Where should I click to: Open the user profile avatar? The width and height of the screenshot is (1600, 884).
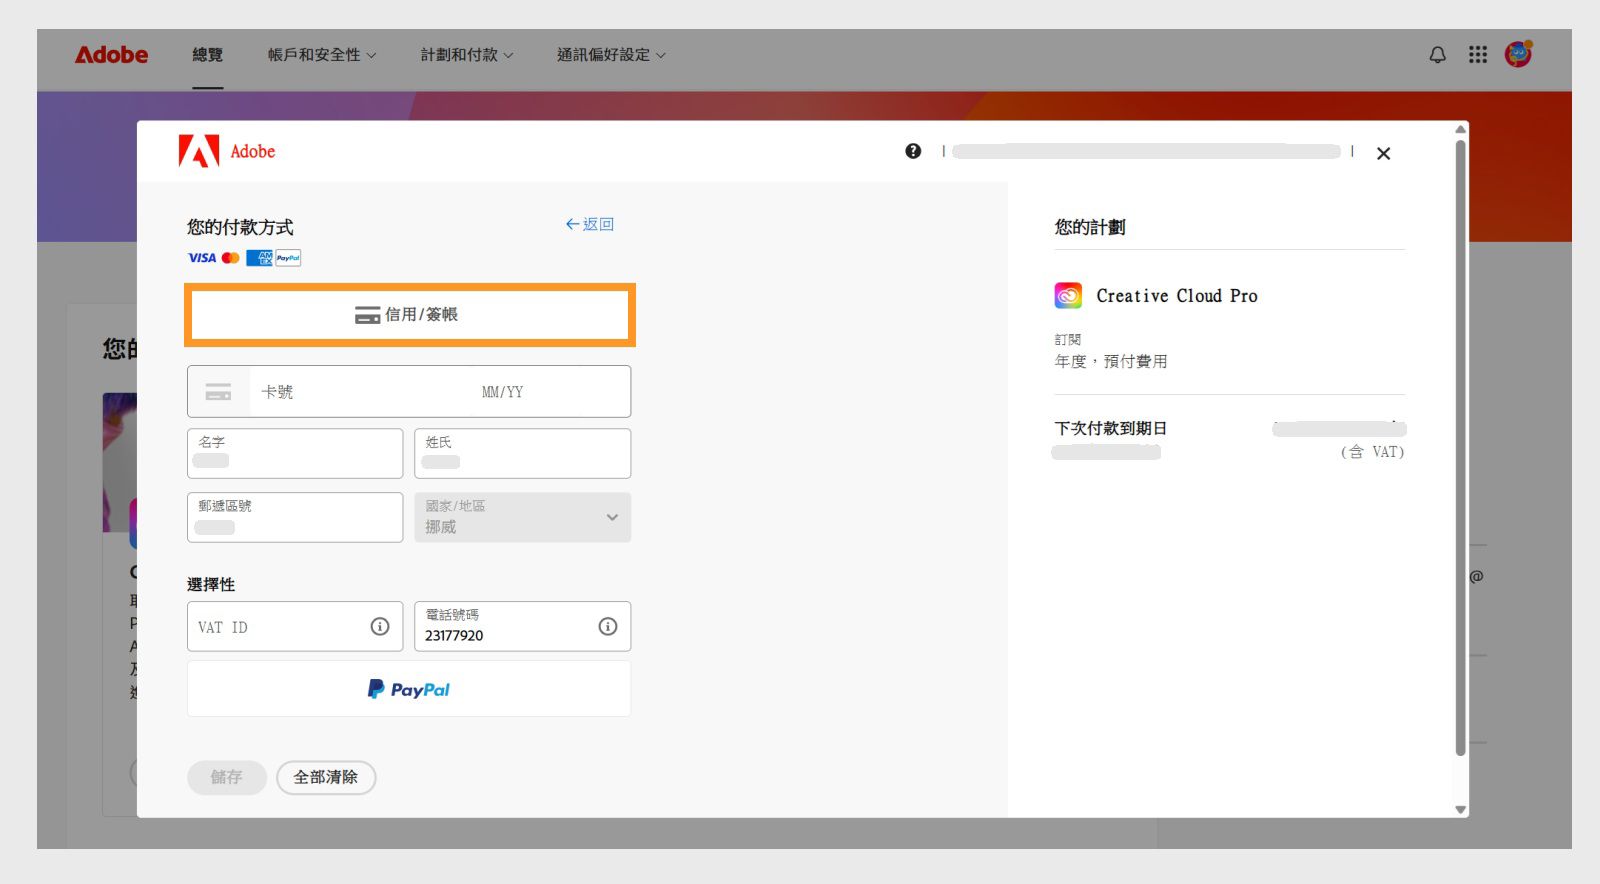click(x=1518, y=54)
